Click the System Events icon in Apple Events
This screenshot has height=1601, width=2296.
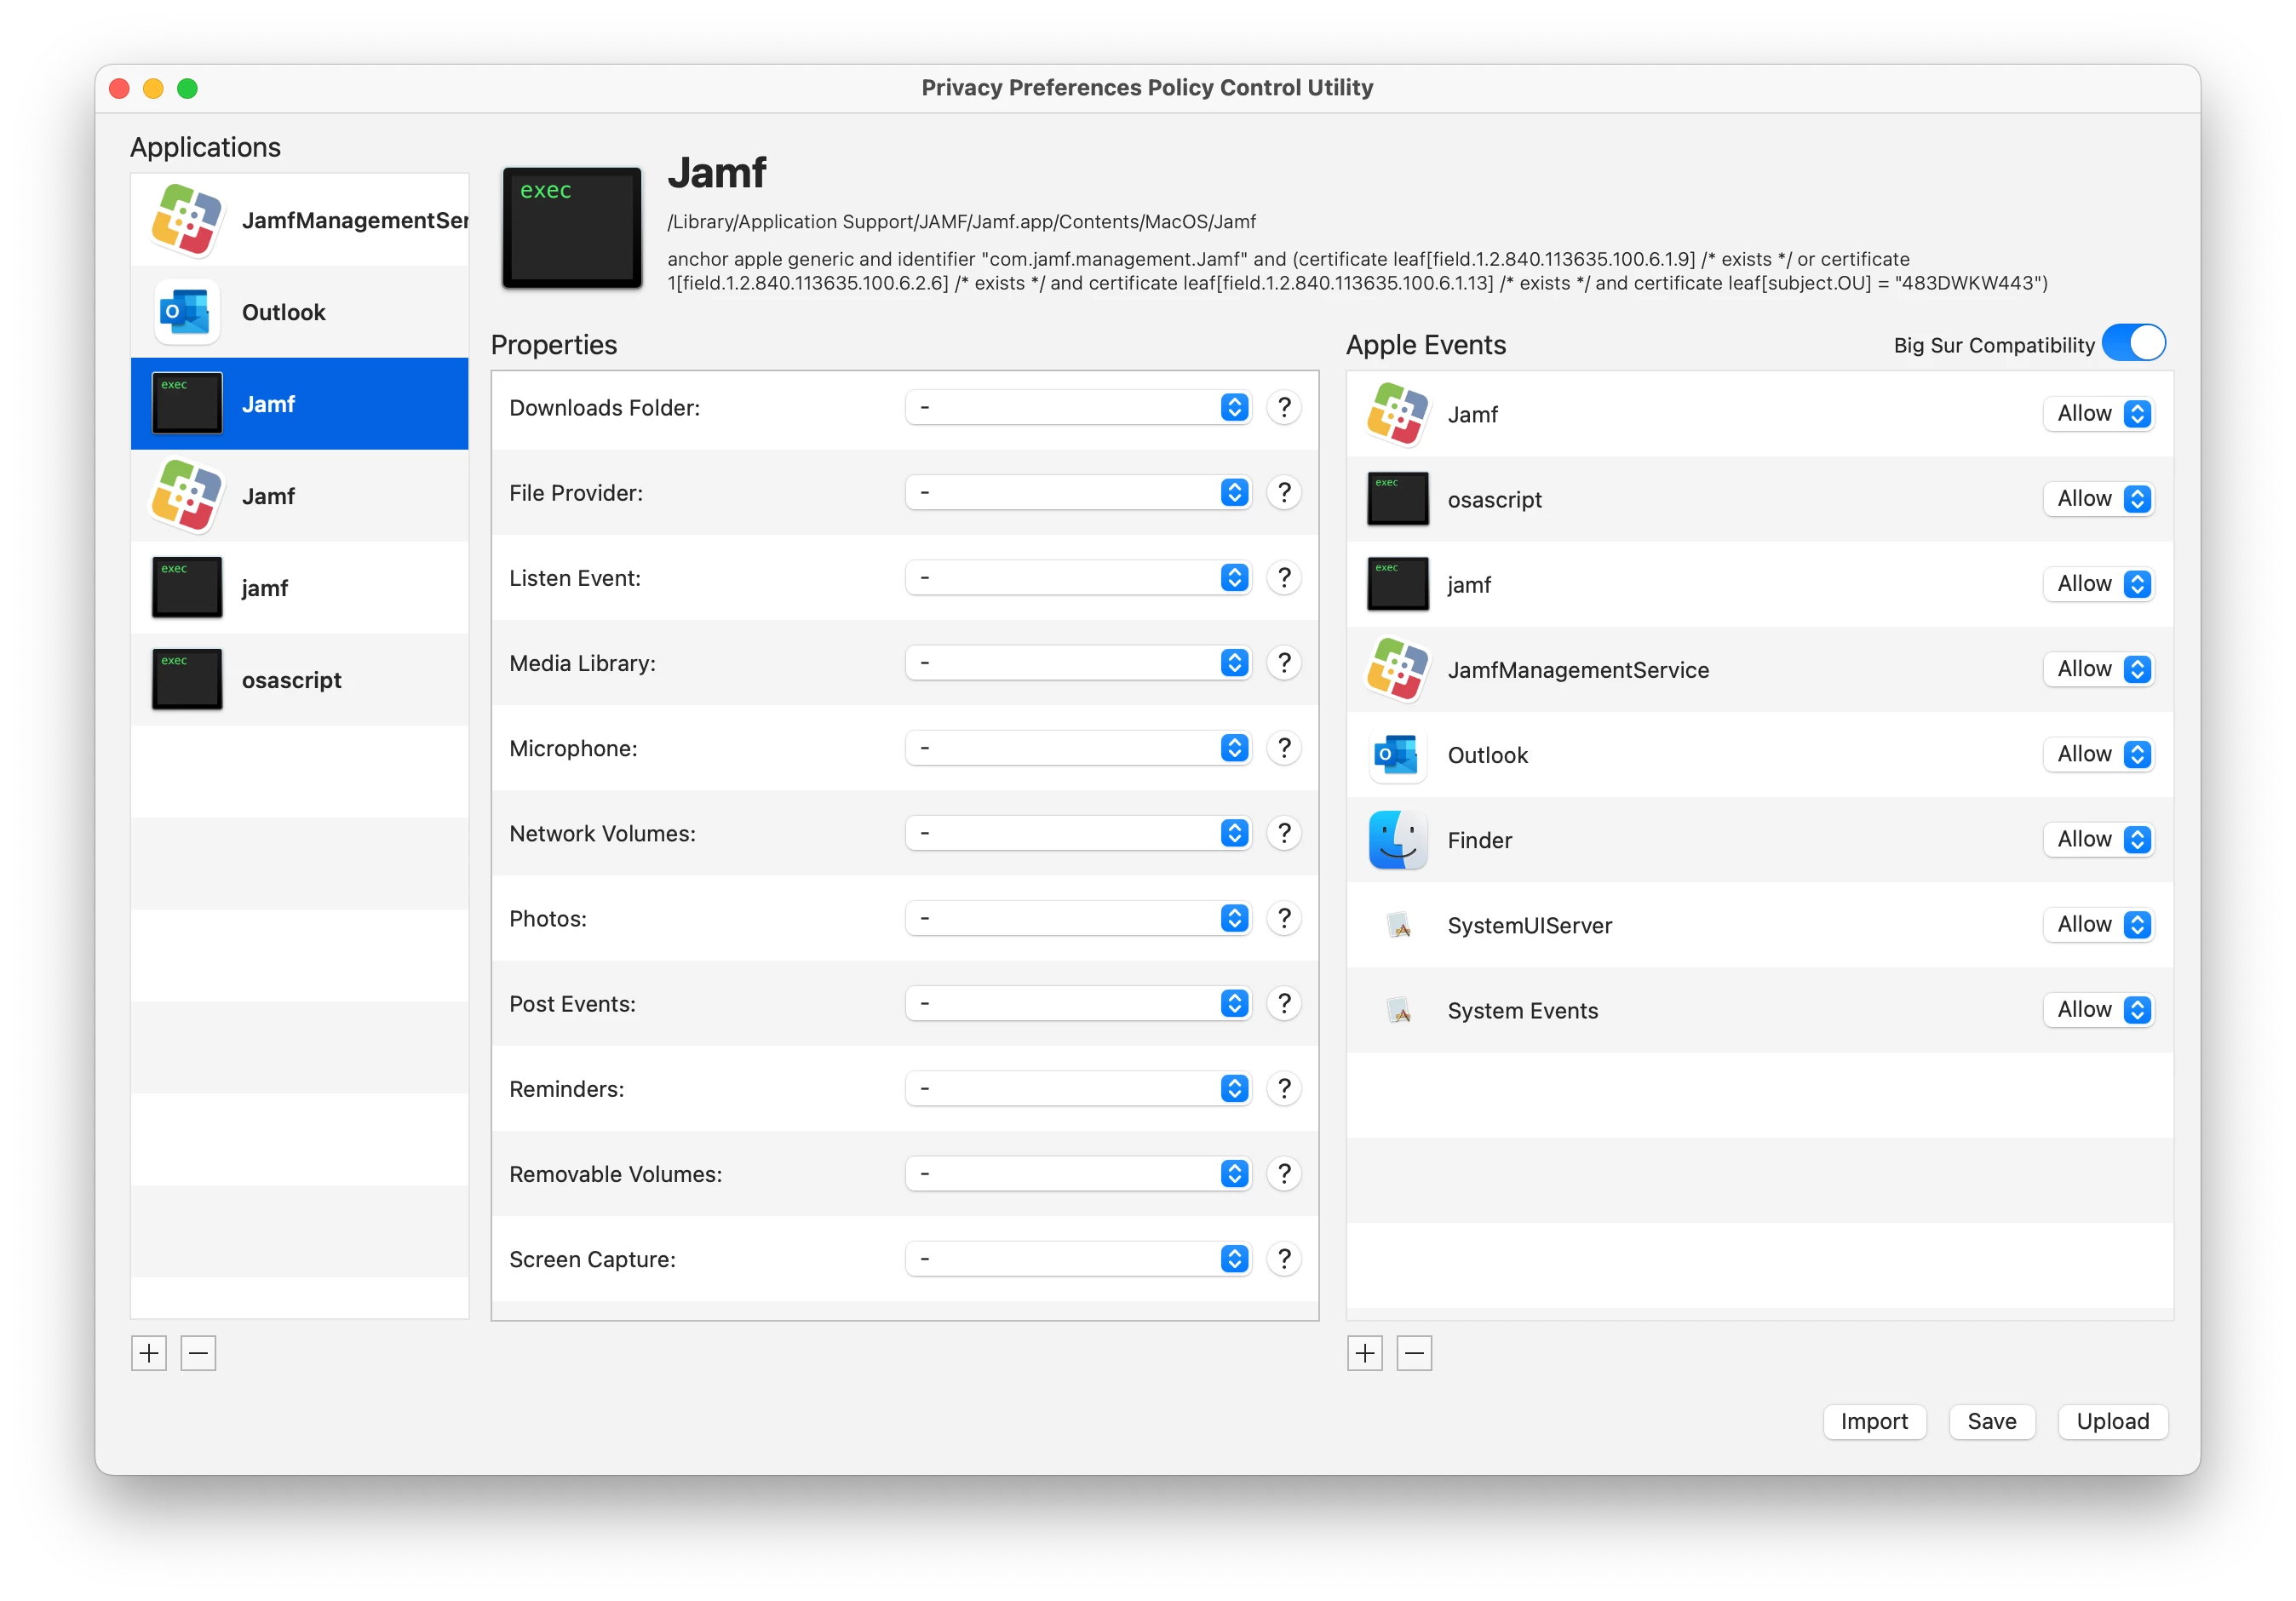point(1400,1011)
